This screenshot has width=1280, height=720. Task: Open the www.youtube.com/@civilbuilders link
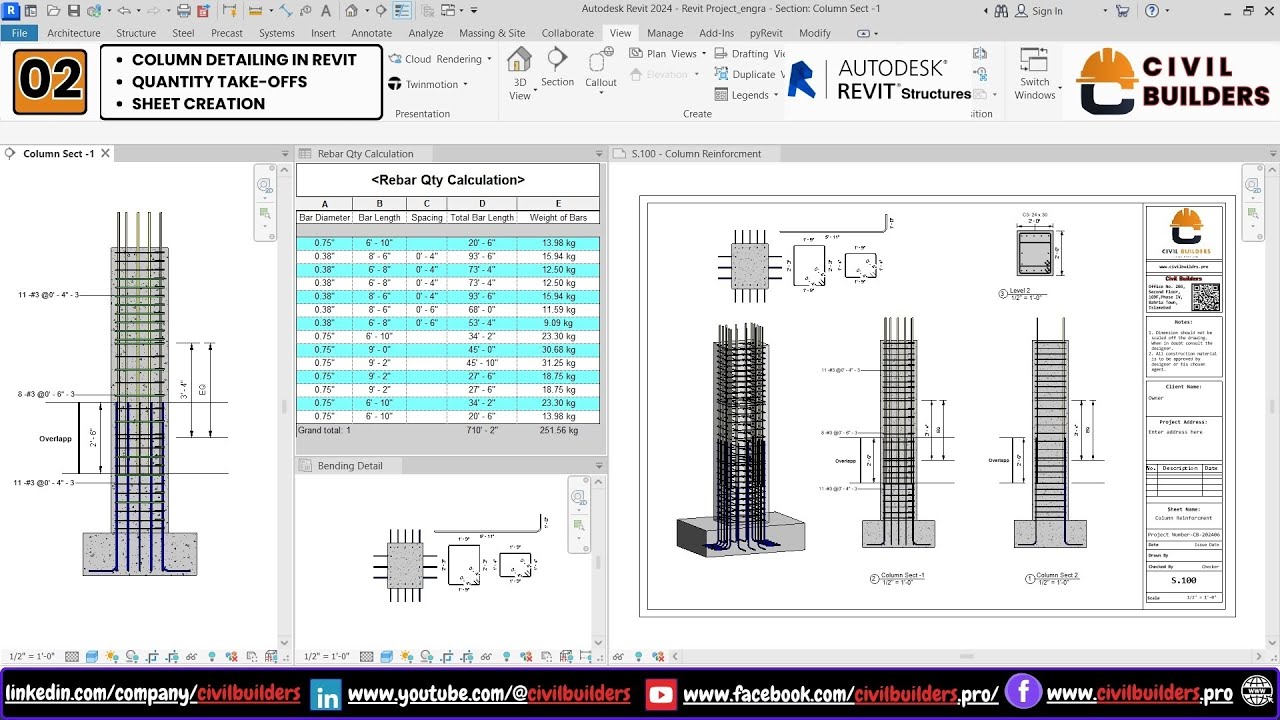click(x=489, y=693)
